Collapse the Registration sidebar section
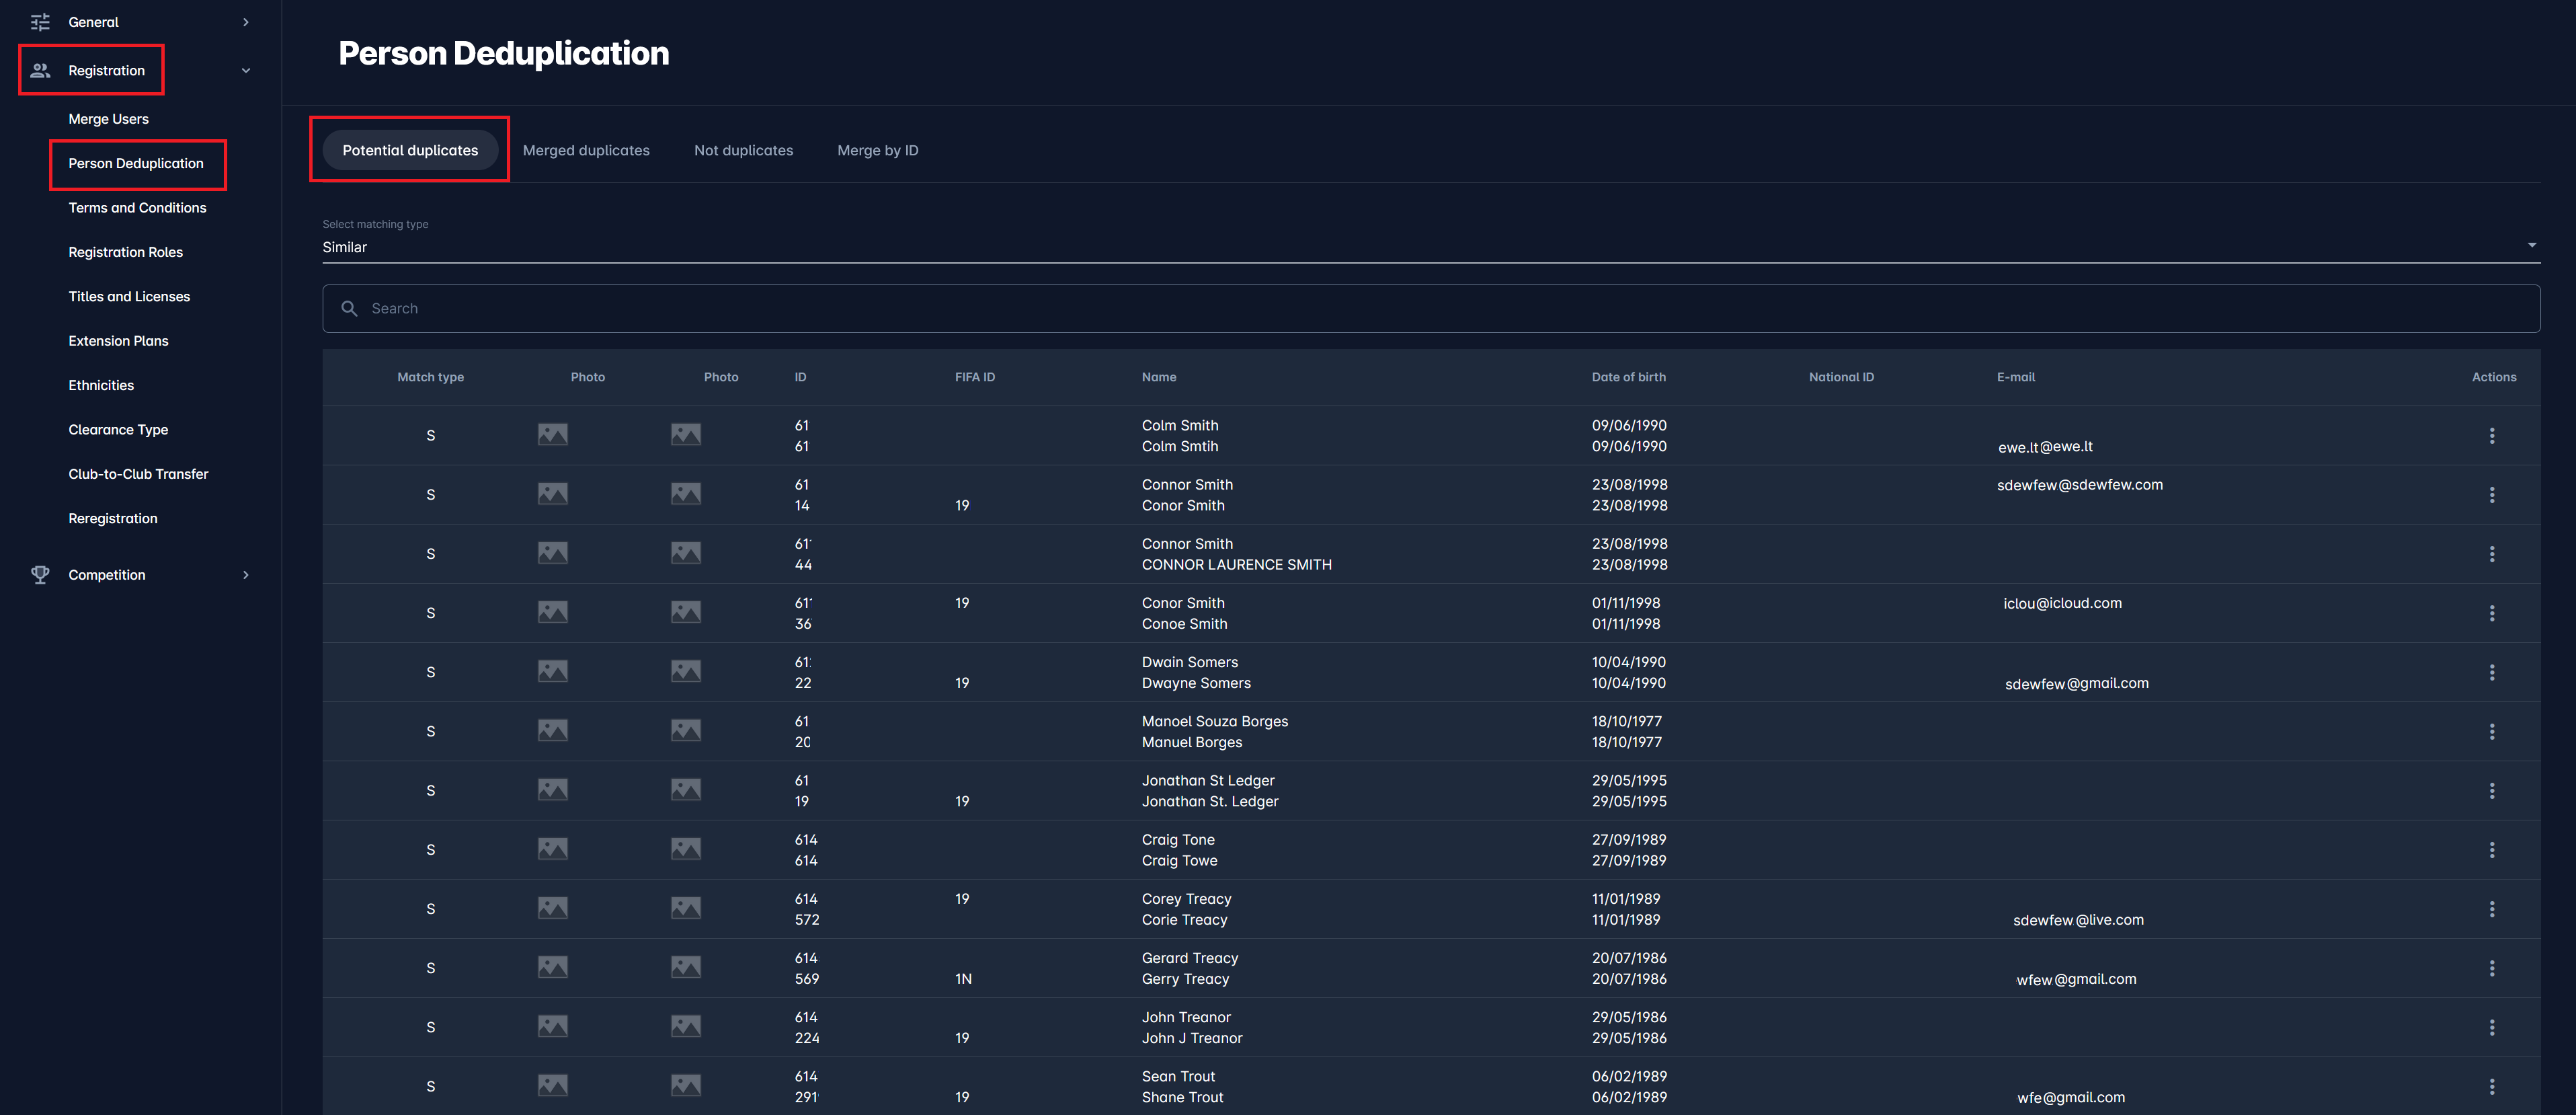This screenshot has height=1115, width=2576. coord(245,70)
